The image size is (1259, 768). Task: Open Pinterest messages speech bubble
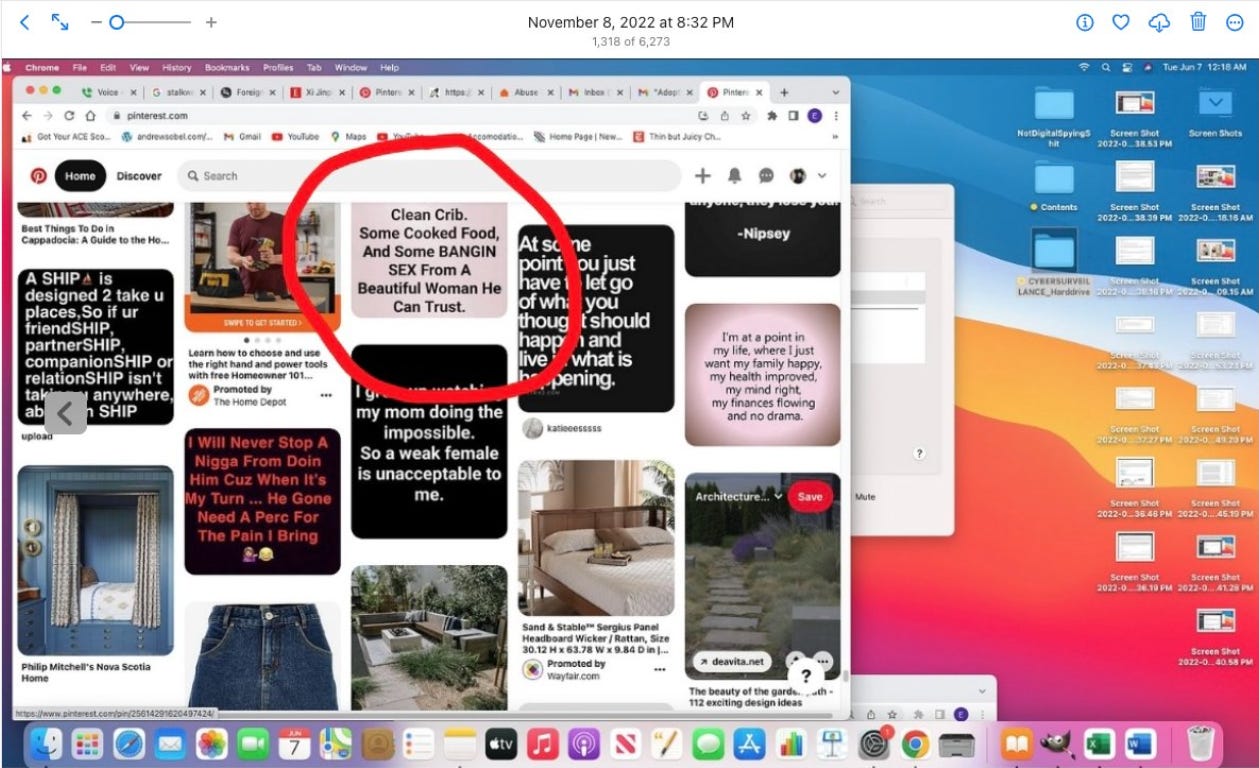(x=766, y=175)
